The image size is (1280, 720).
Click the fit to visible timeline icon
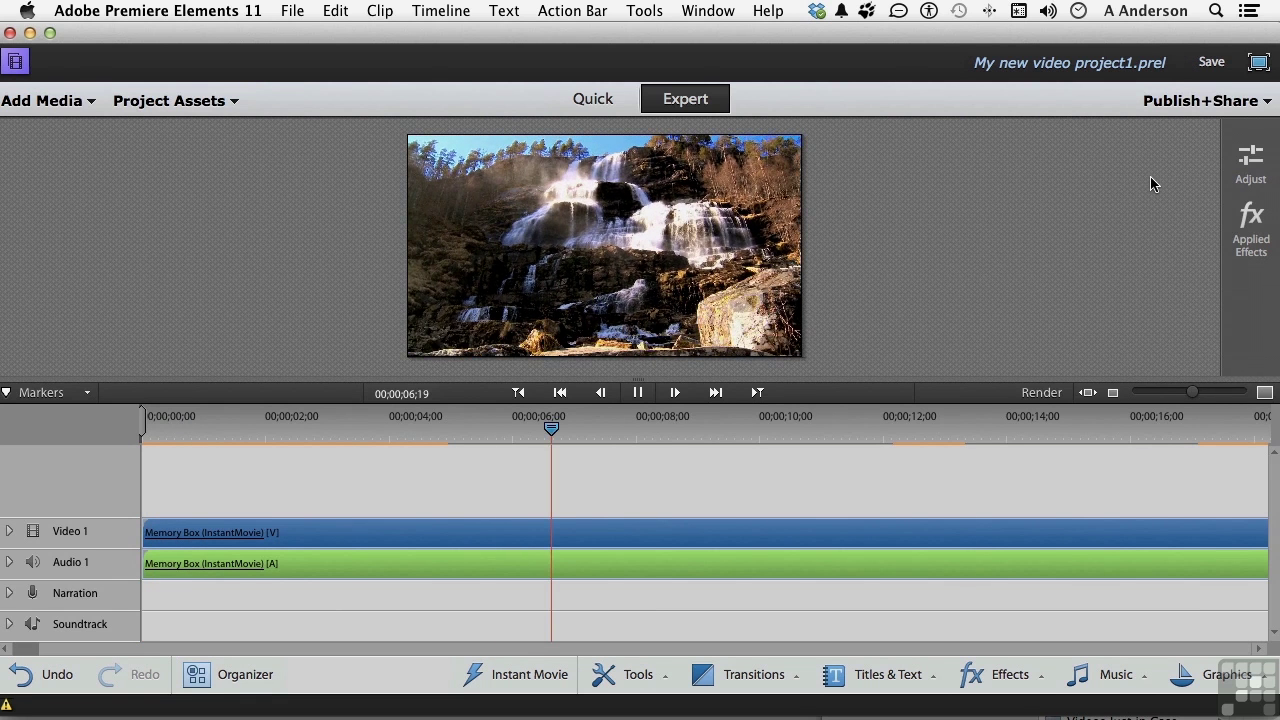1088,393
